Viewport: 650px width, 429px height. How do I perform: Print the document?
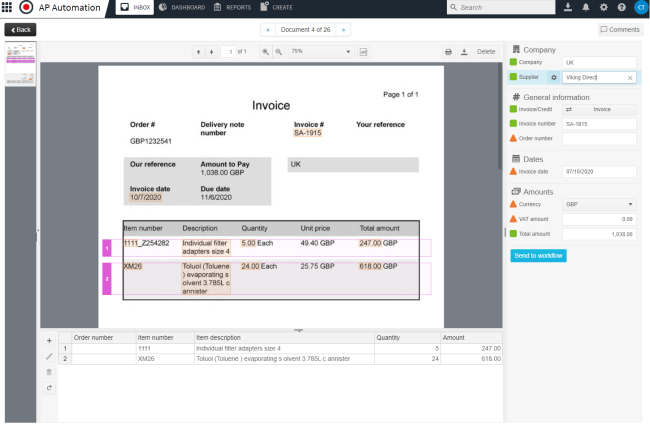(448, 52)
